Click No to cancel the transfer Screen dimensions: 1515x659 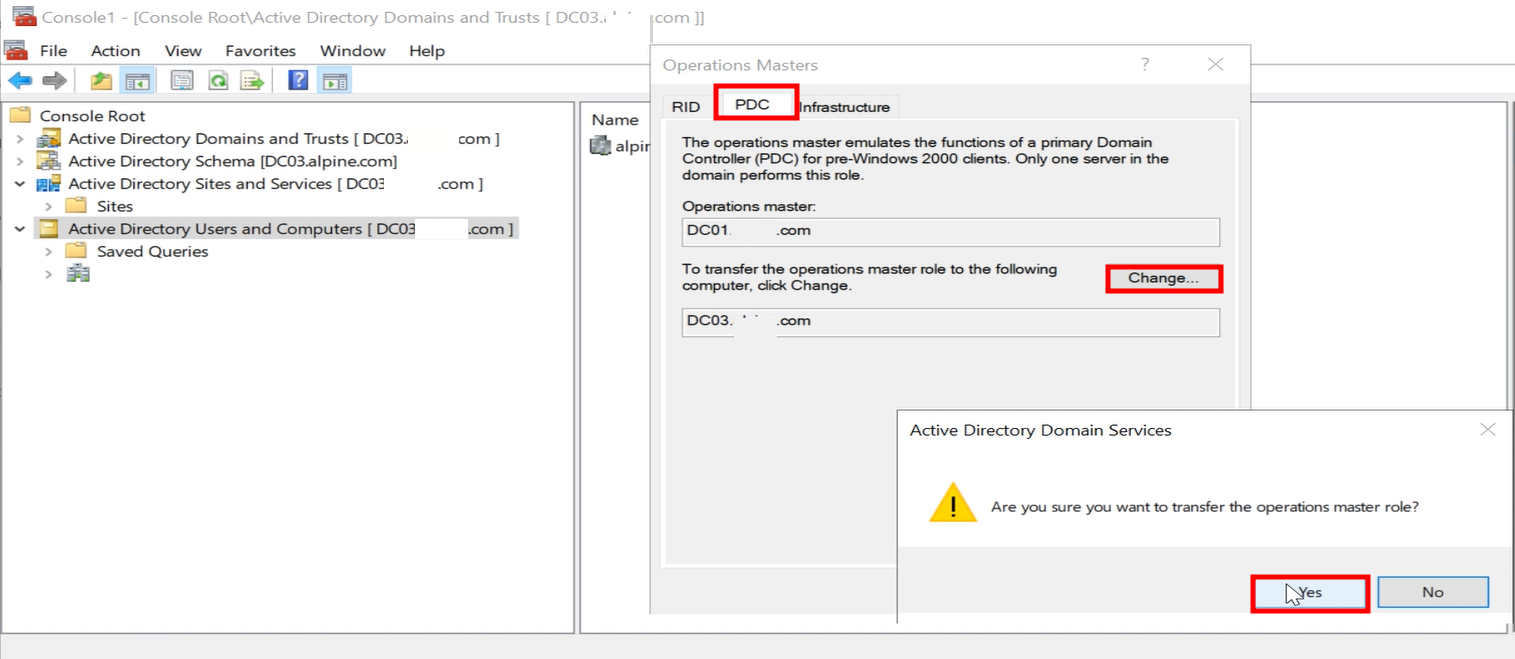pyautogui.click(x=1433, y=592)
